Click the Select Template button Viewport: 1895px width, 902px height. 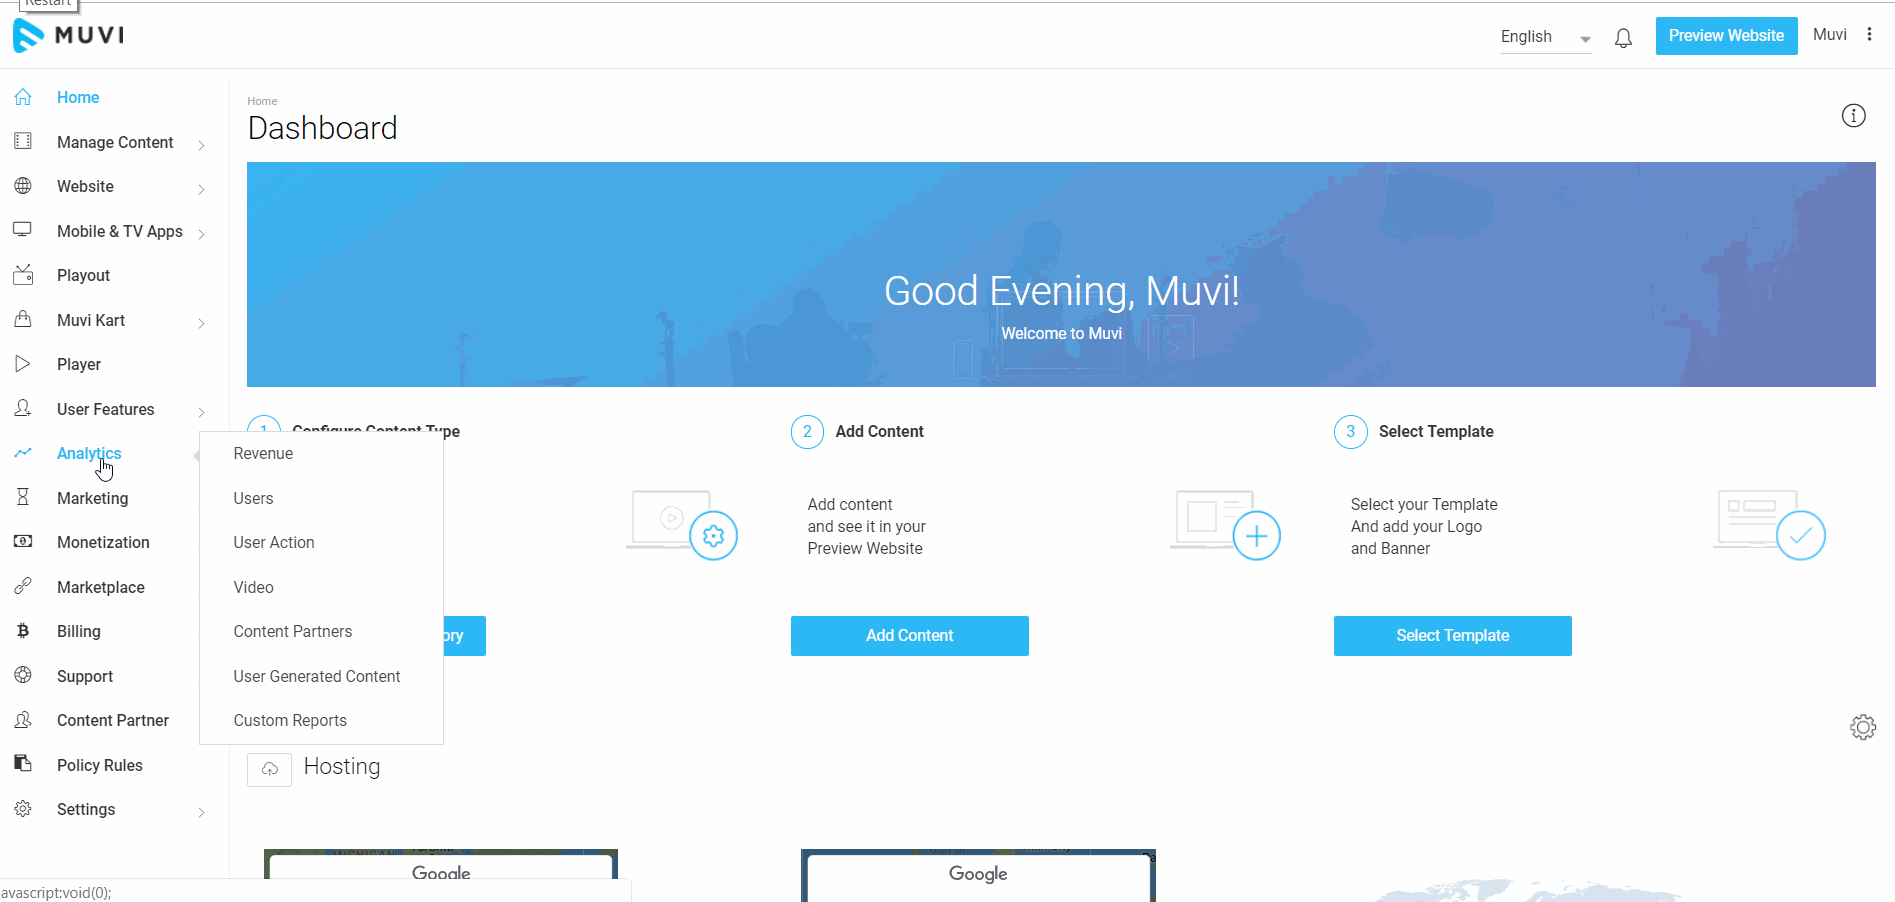(1452, 636)
